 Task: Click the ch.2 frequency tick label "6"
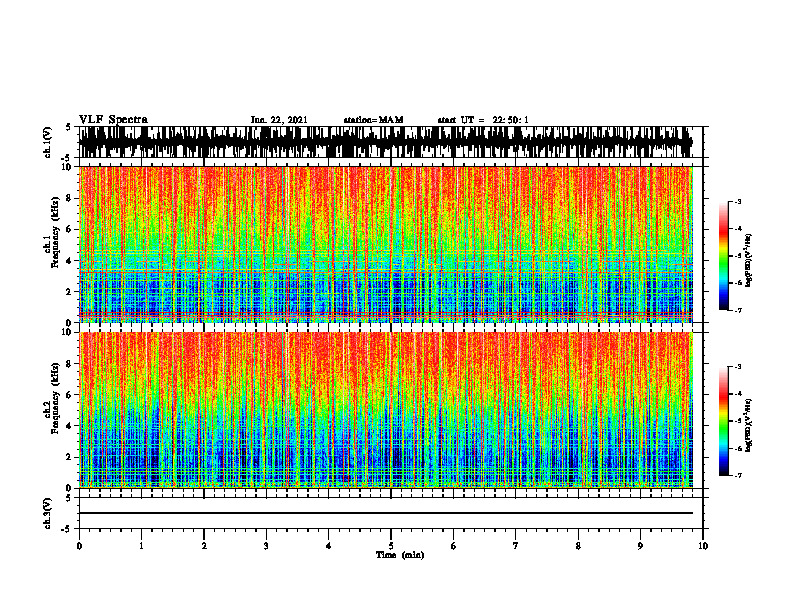point(69,395)
